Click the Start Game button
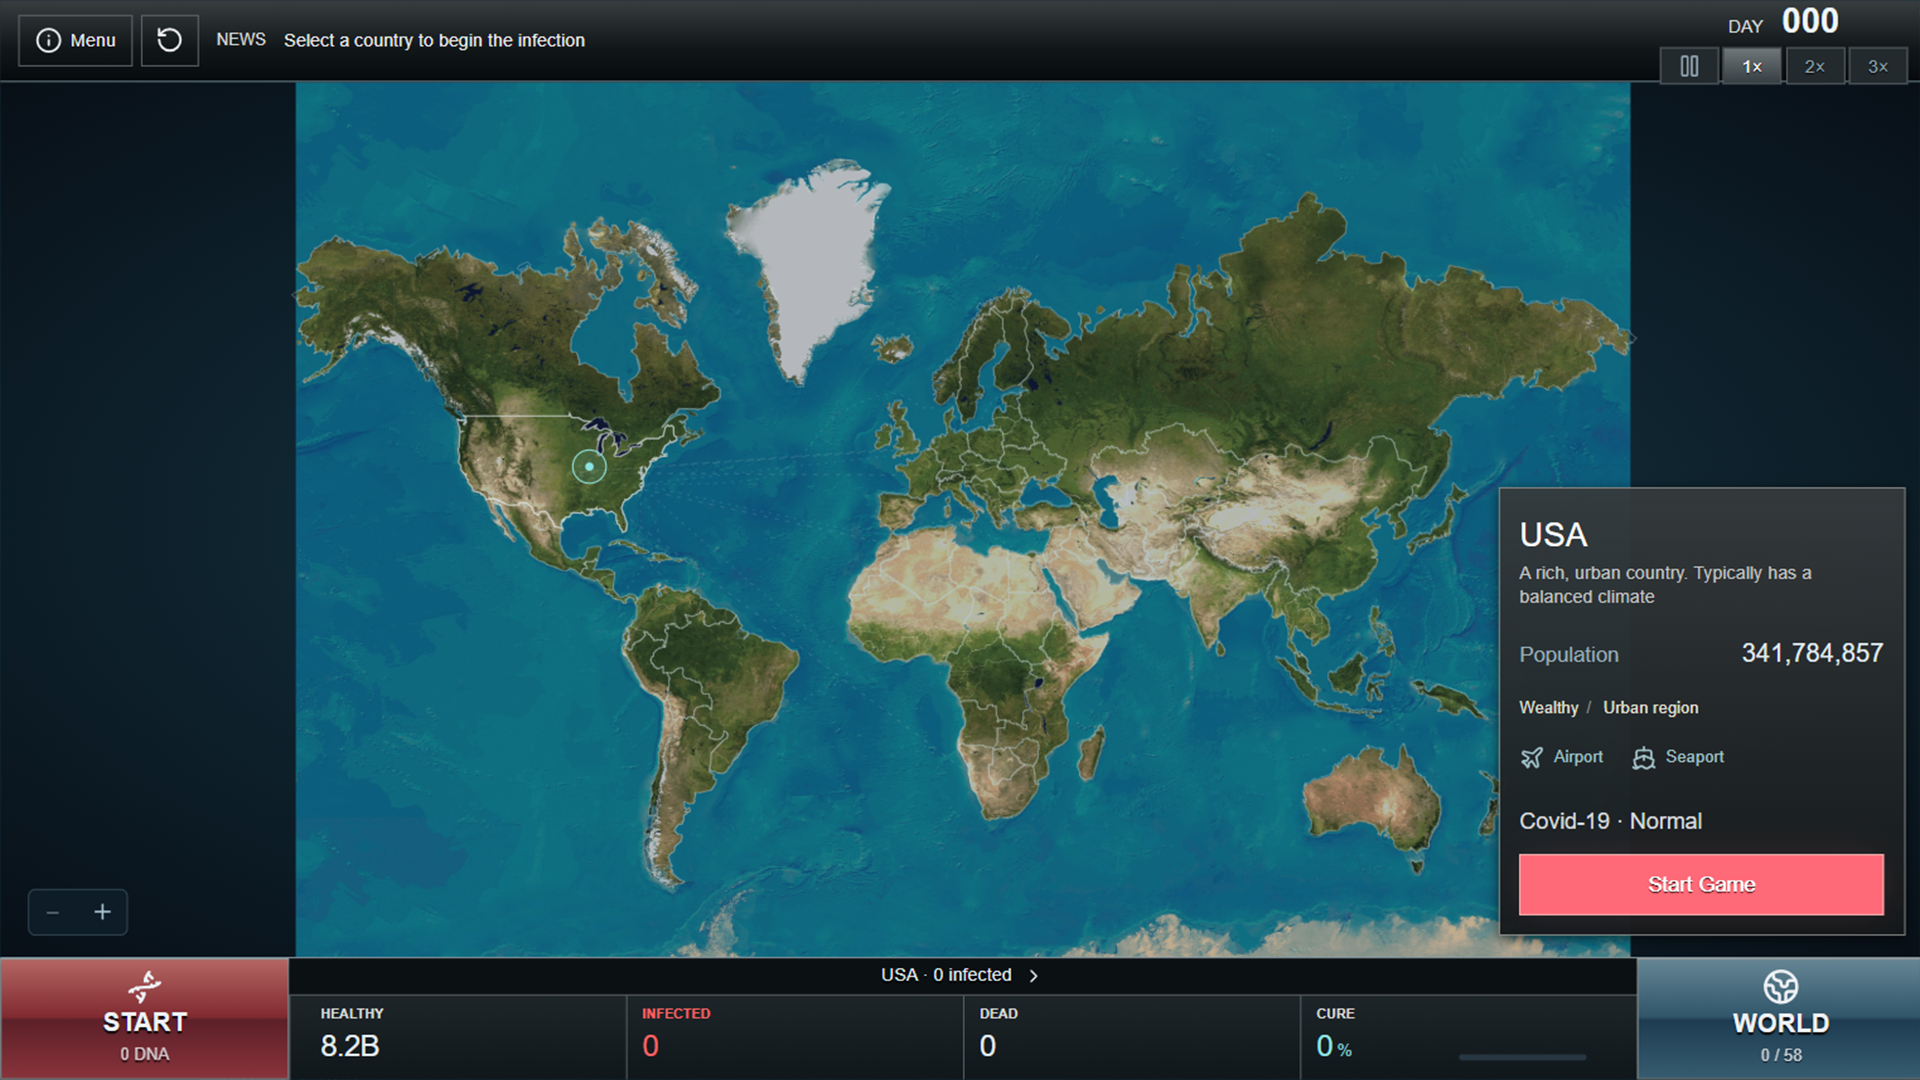The width and height of the screenshot is (1920, 1080). (x=1701, y=884)
